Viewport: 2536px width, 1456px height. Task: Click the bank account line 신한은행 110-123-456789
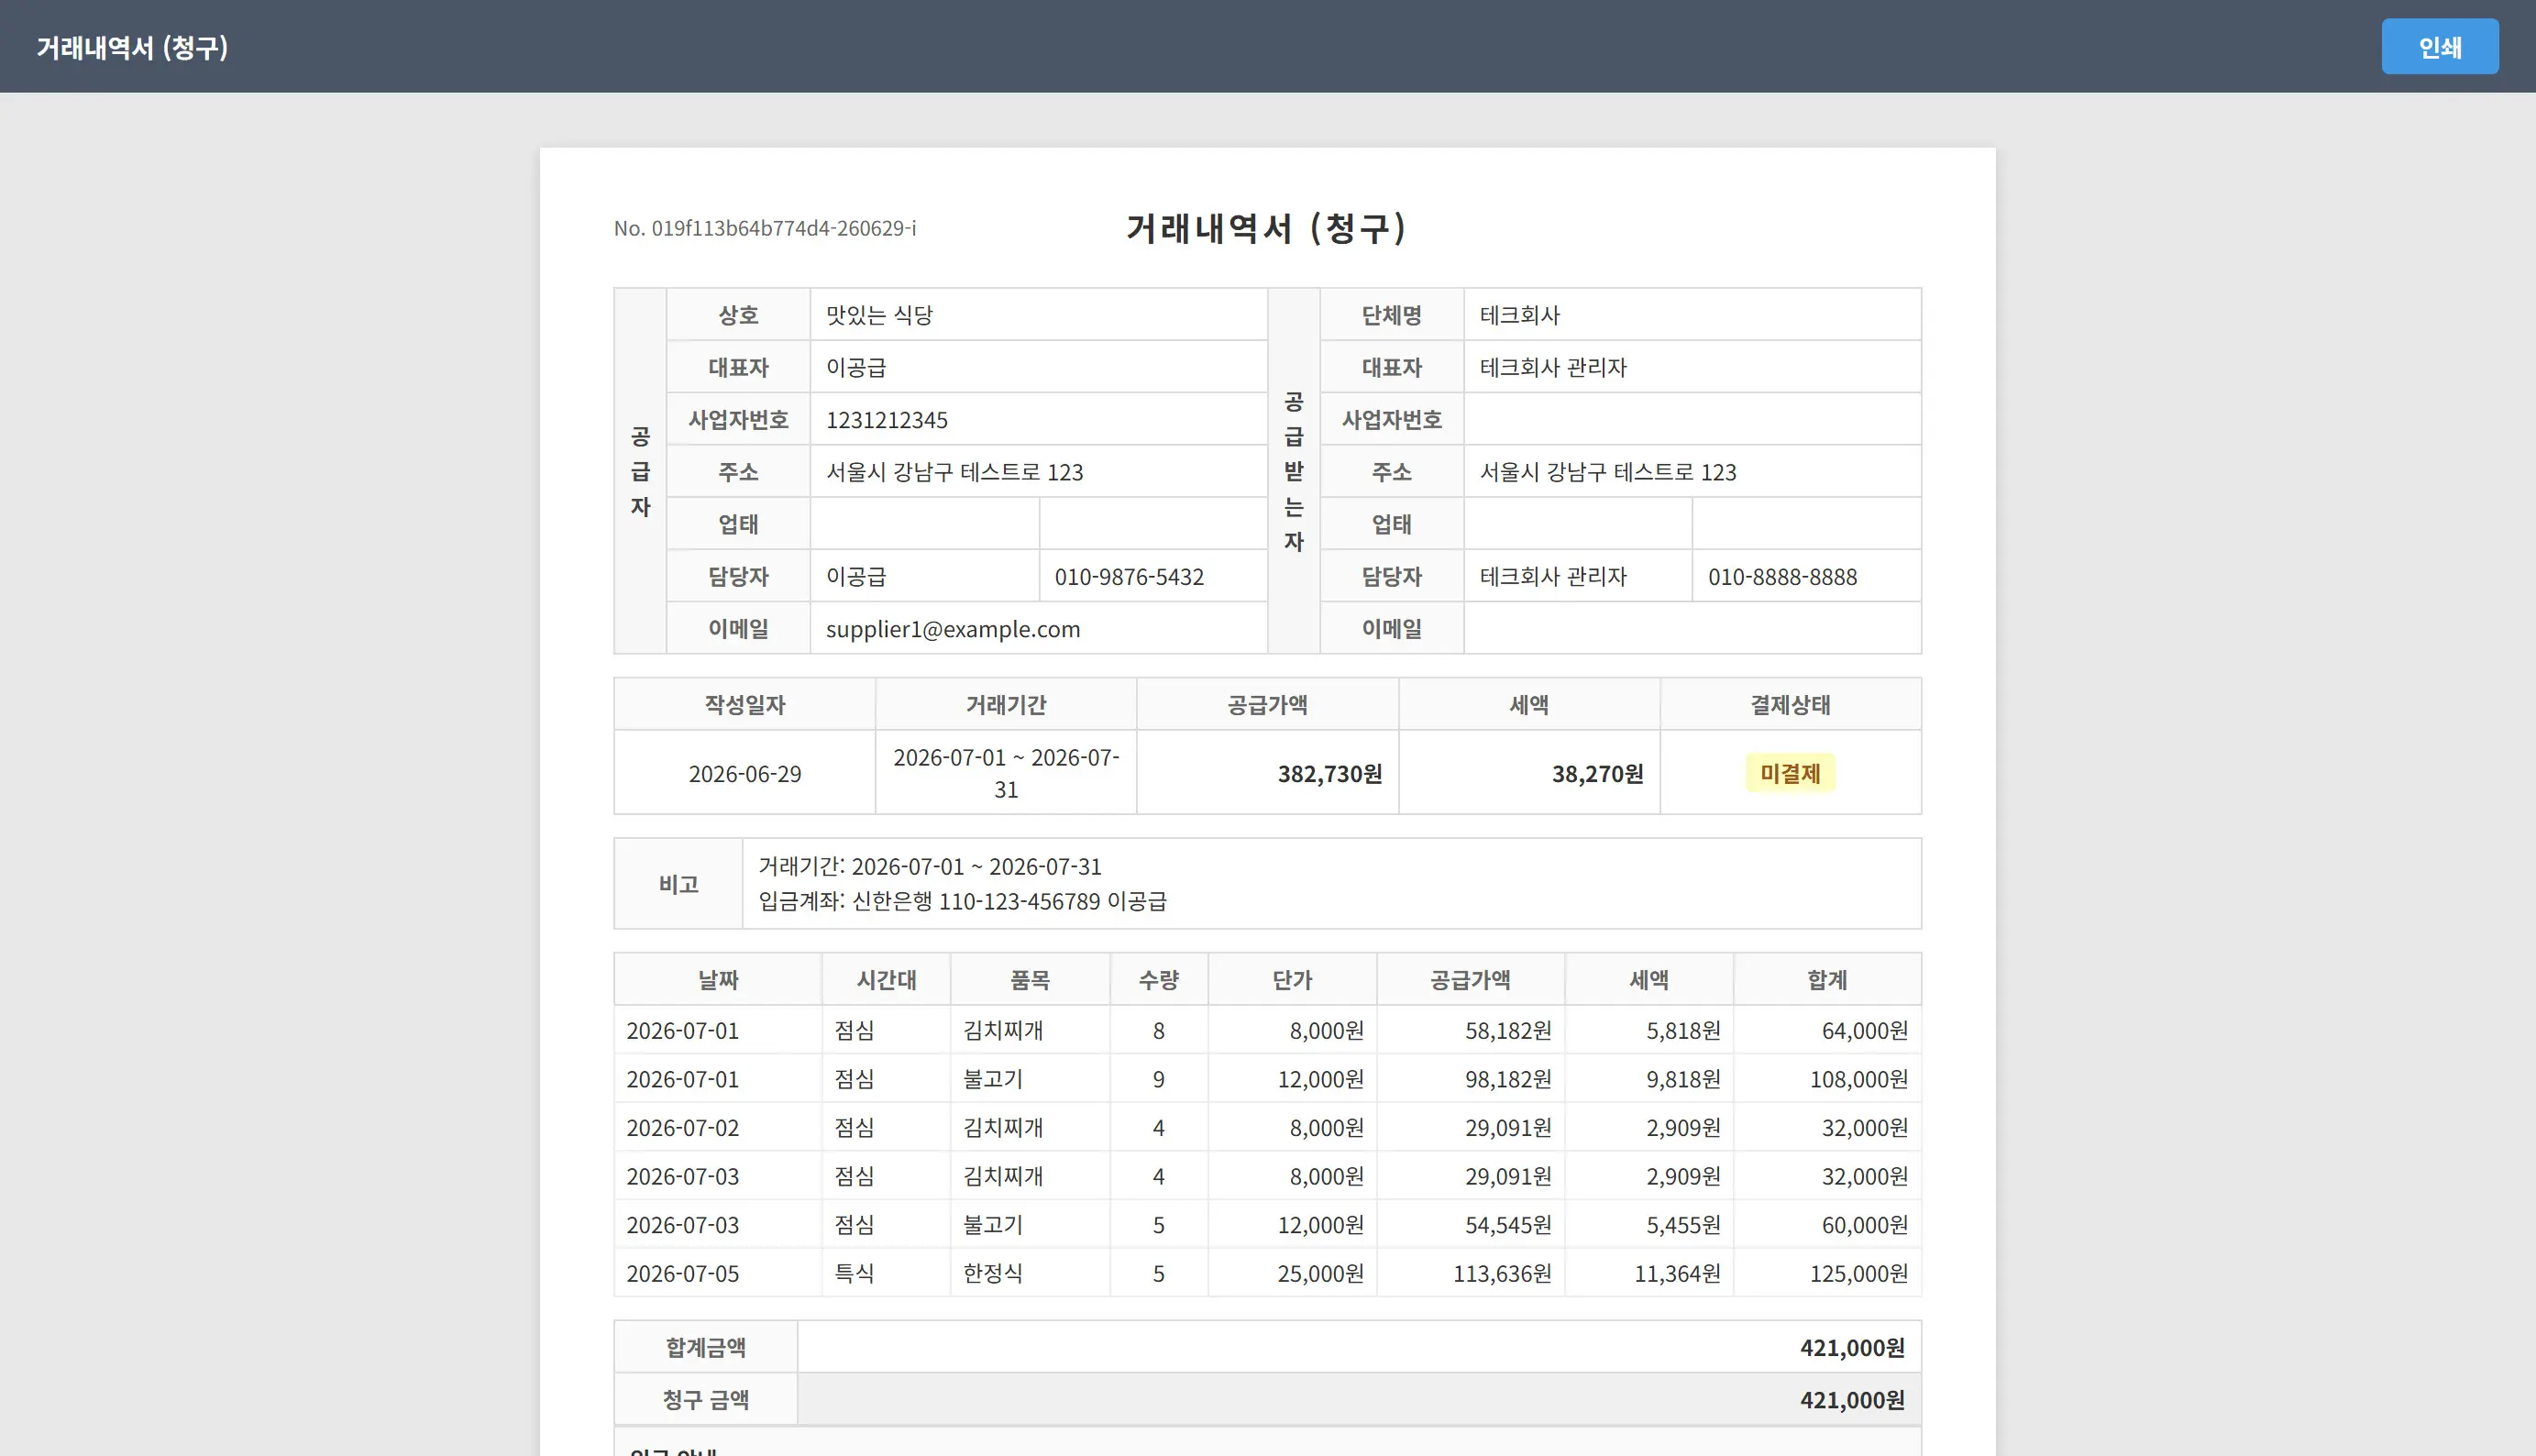click(x=961, y=901)
